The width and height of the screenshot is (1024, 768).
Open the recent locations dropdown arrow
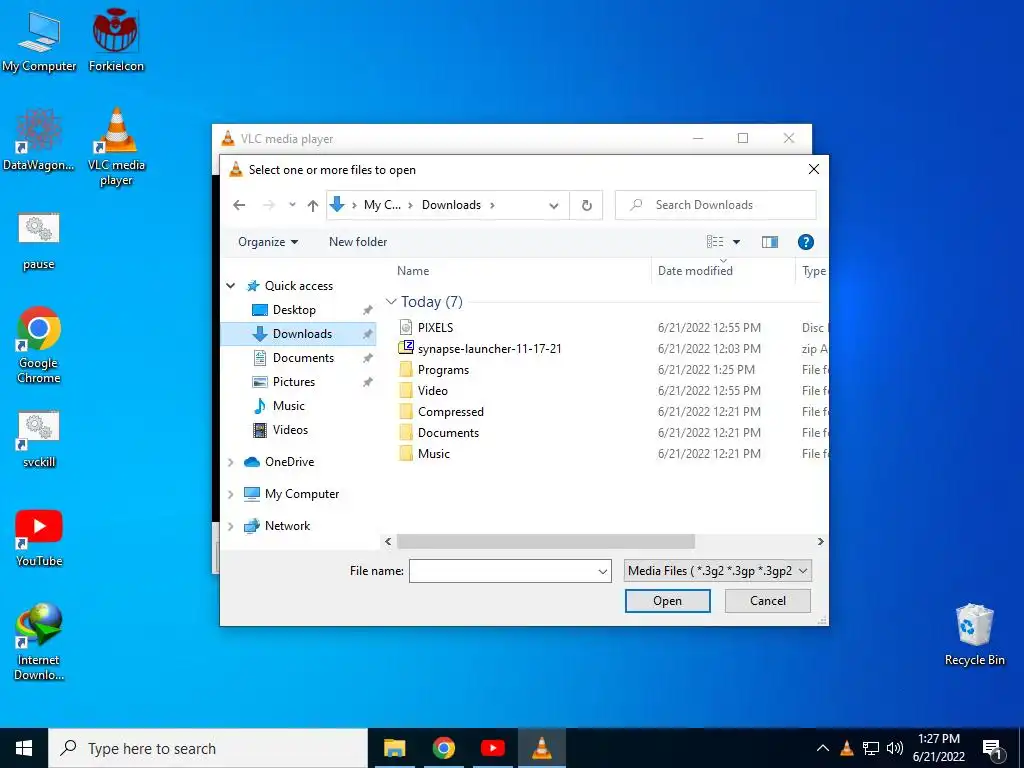pos(292,205)
